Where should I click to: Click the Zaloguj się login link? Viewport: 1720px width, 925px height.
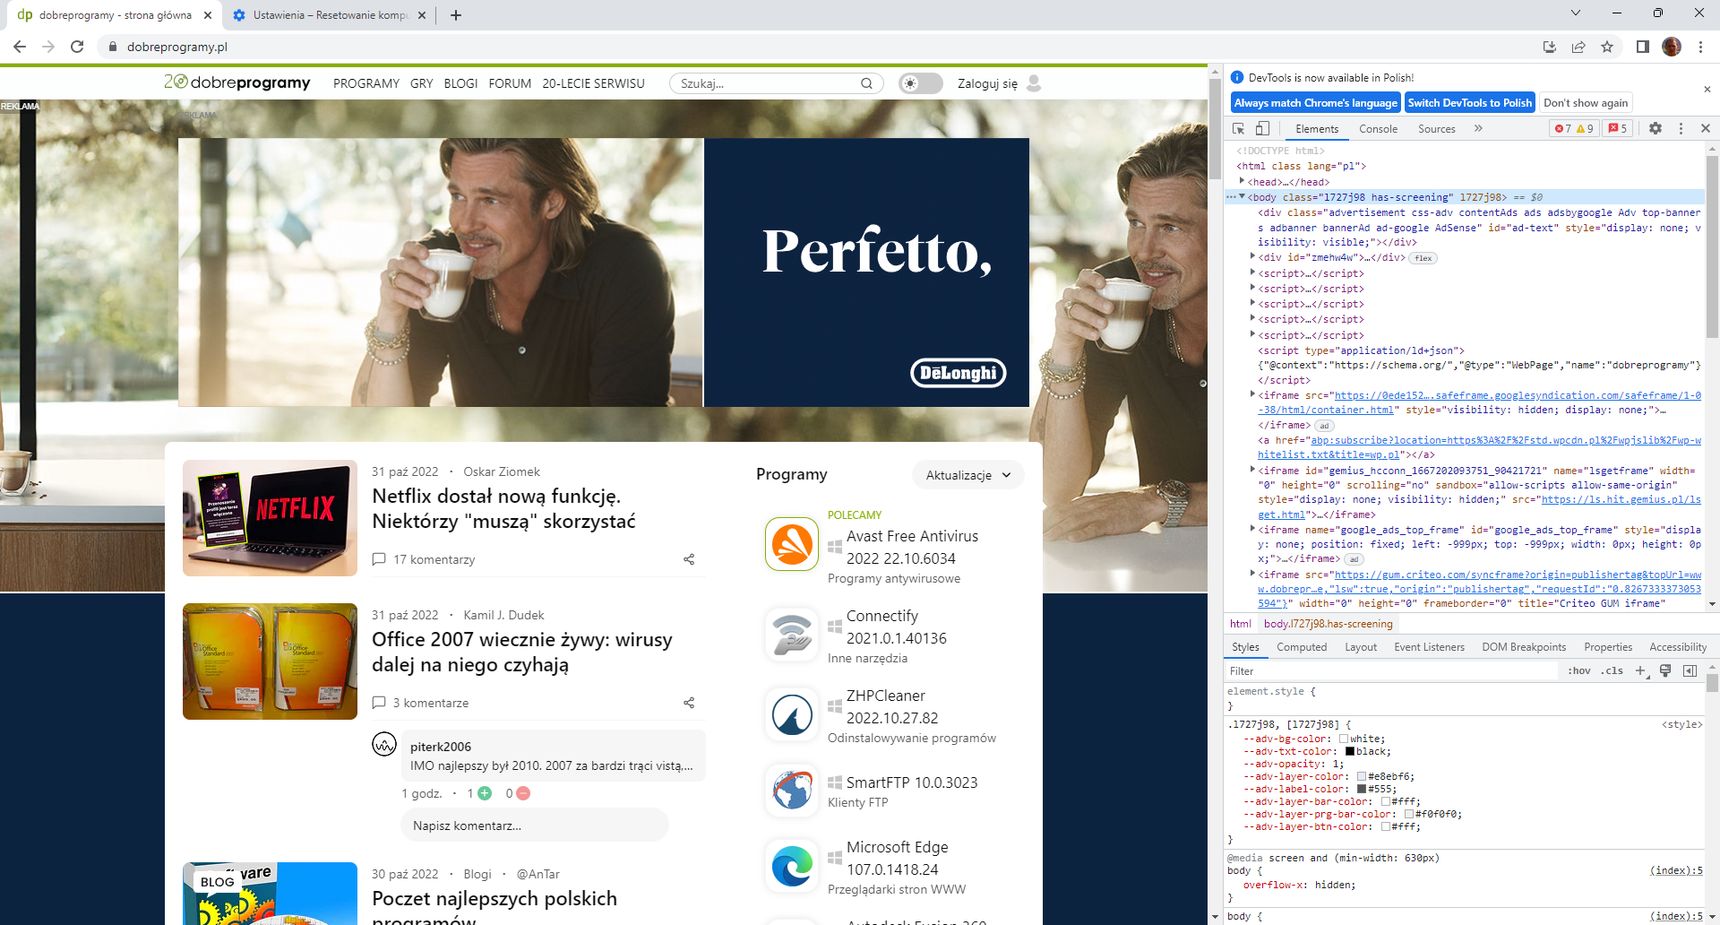pos(987,84)
